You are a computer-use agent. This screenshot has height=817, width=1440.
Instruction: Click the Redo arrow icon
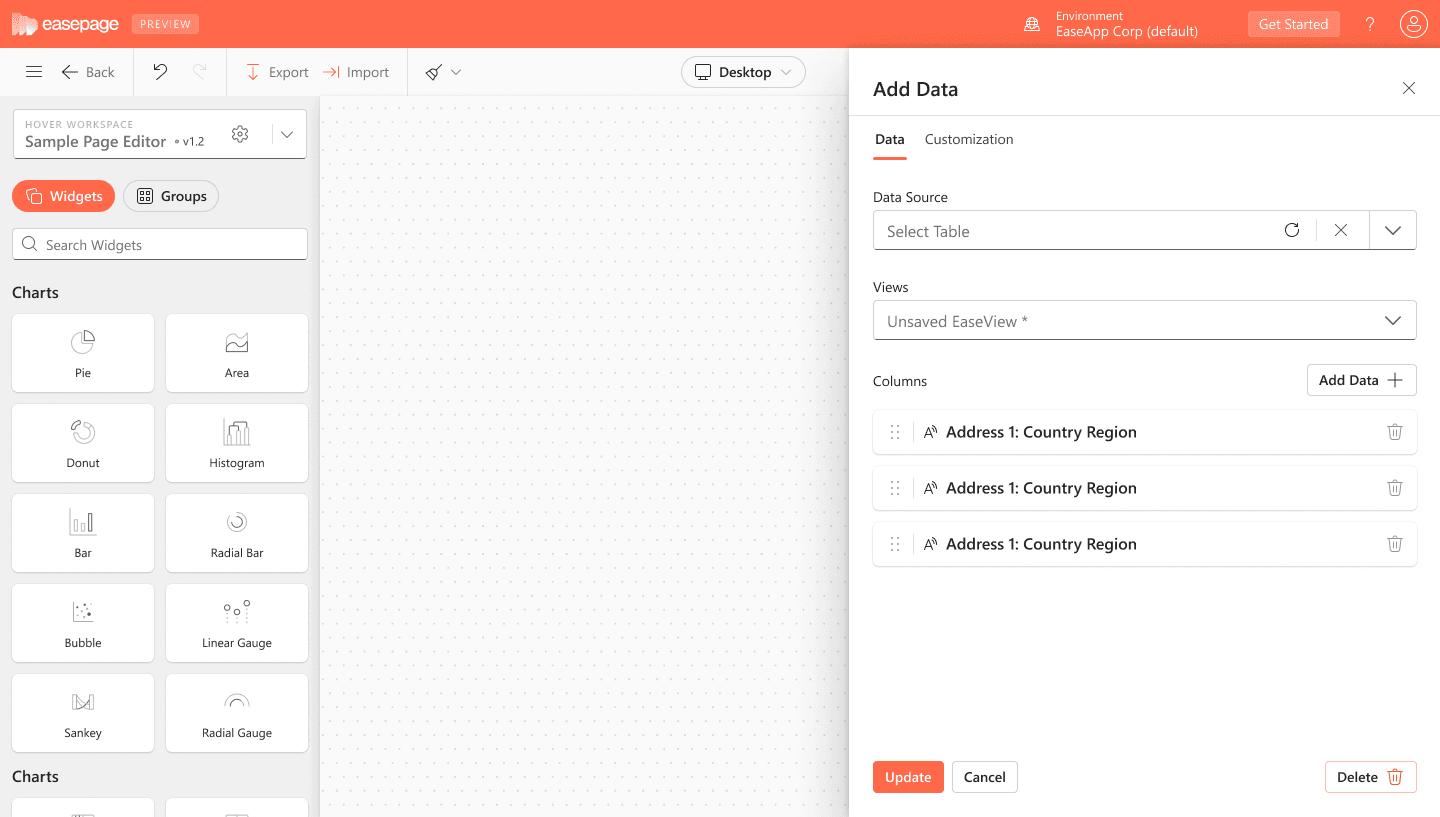click(200, 72)
